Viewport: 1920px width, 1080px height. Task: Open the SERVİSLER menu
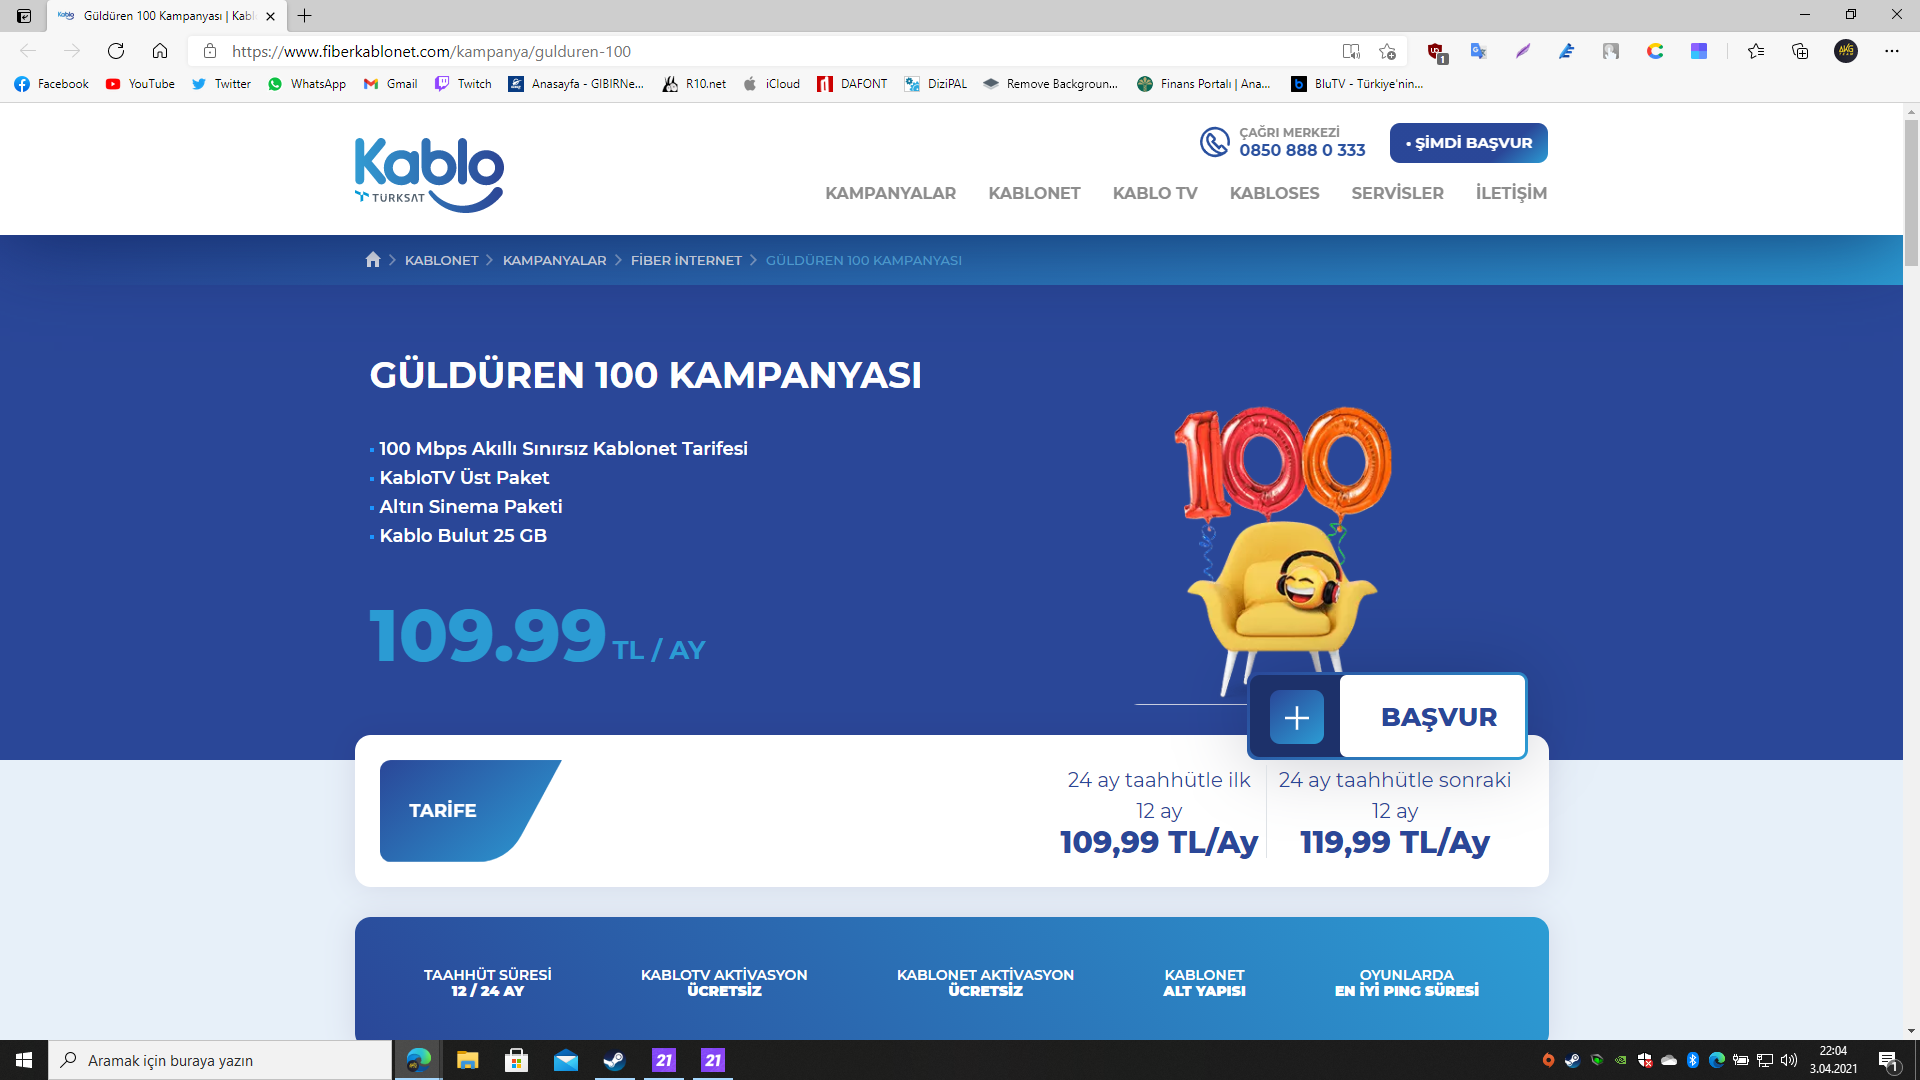[x=1397, y=193]
